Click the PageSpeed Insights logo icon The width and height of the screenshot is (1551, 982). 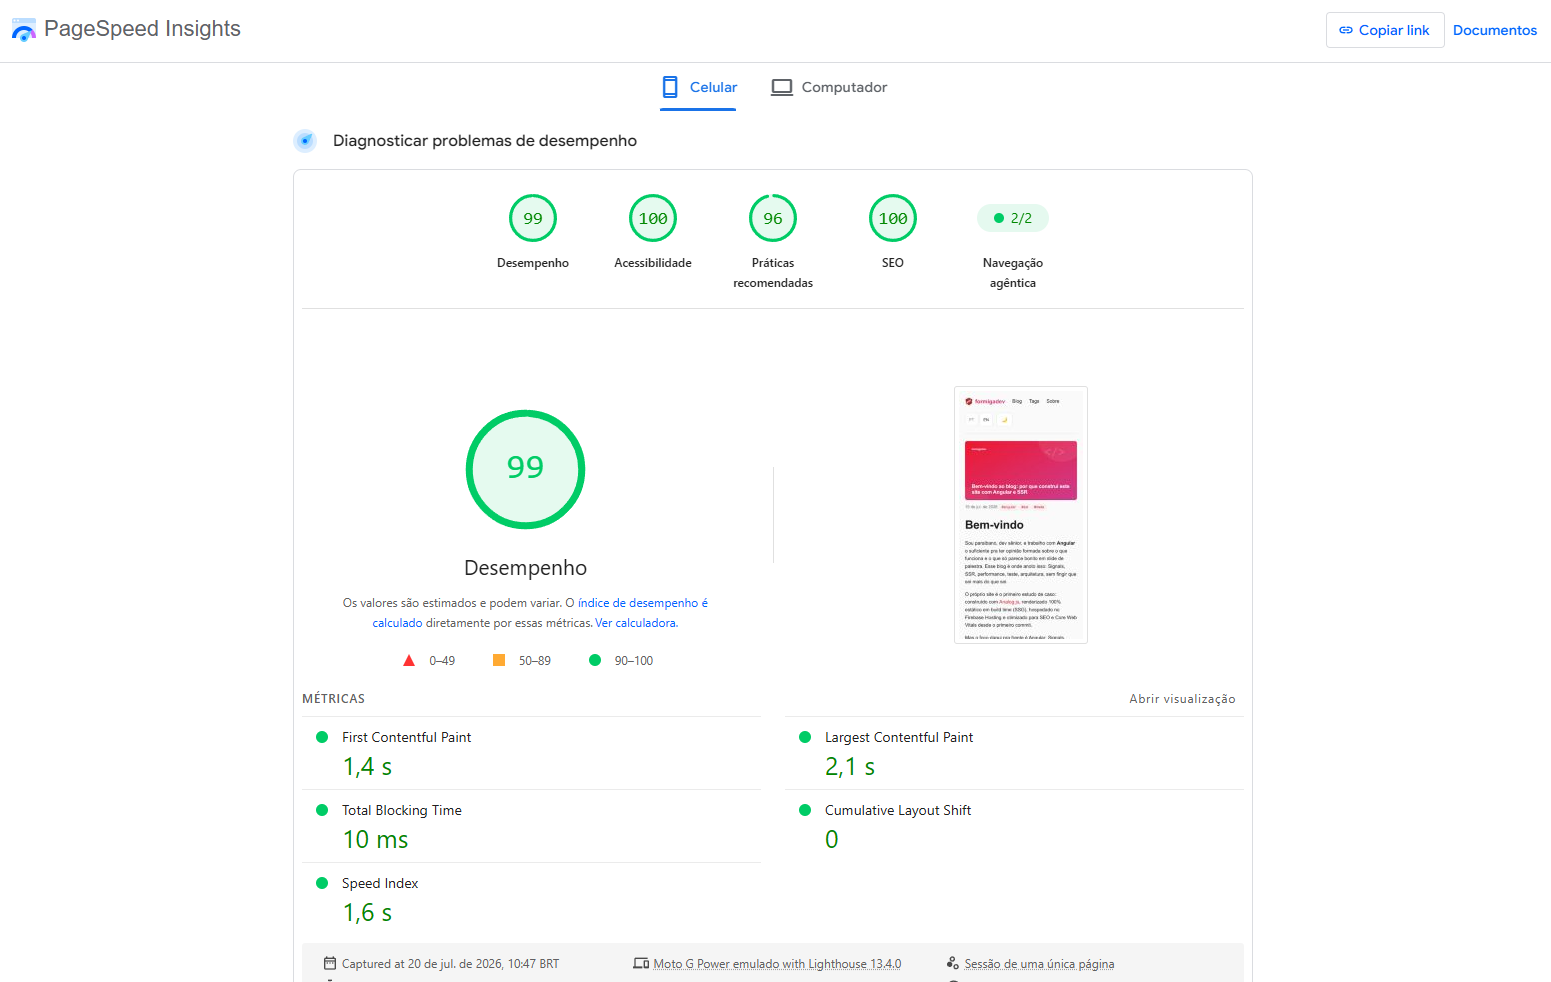tap(23, 30)
